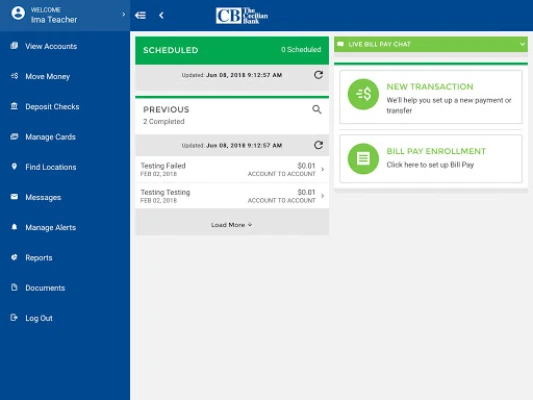This screenshot has width=533, height=400.
Task: Click the New Transaction dollar icon
Action: [x=363, y=94]
